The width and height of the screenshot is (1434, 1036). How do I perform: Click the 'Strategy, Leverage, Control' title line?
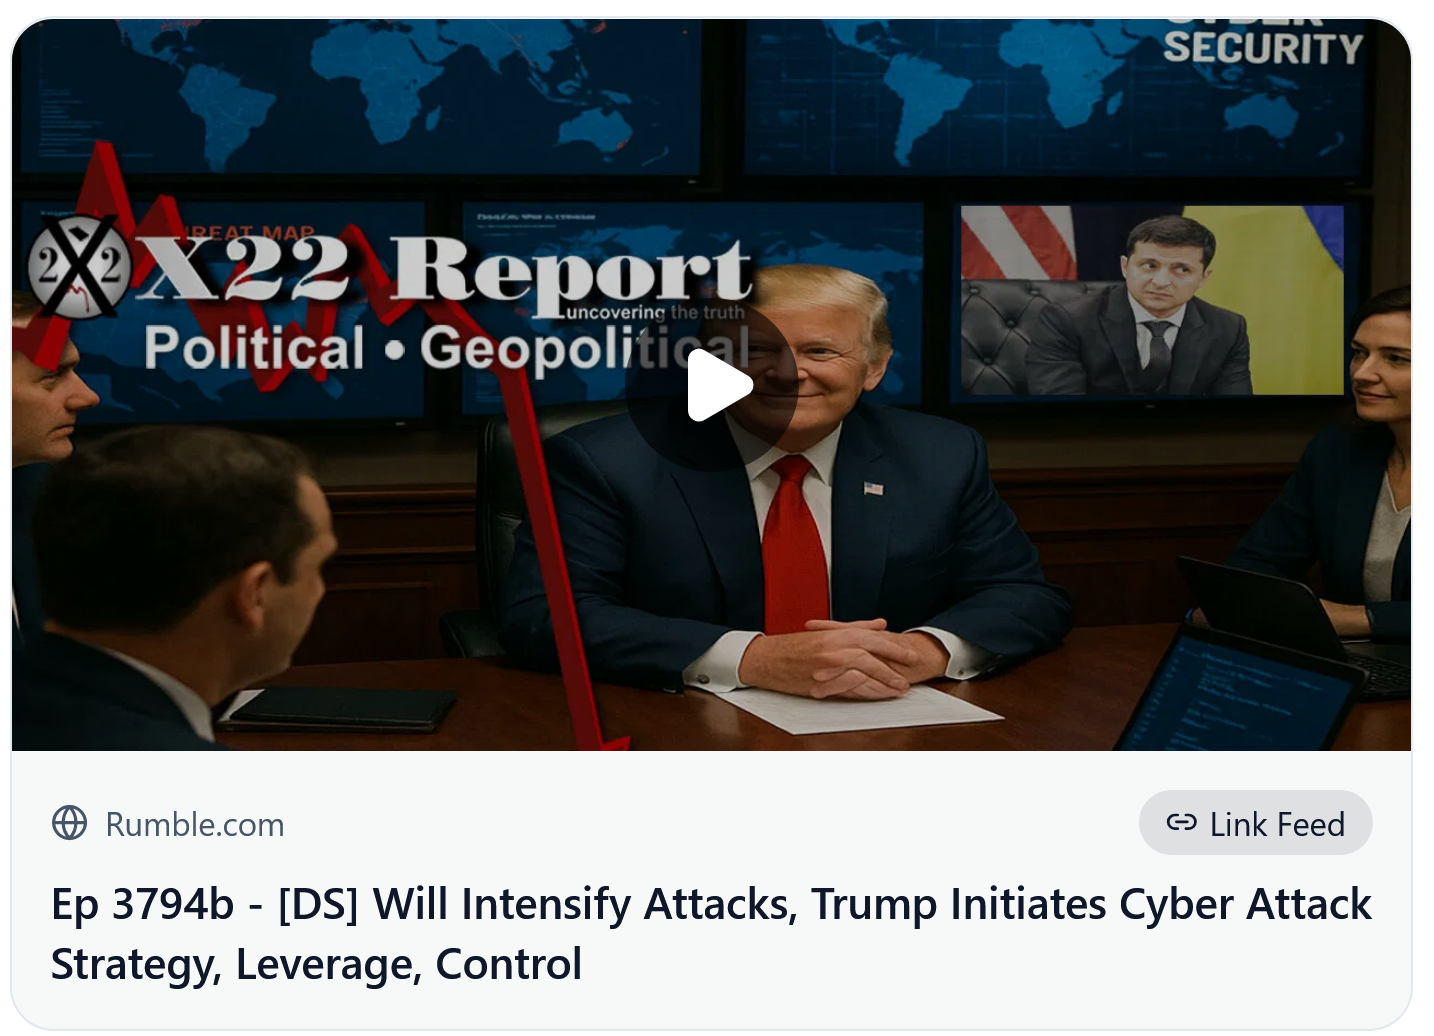coord(316,964)
